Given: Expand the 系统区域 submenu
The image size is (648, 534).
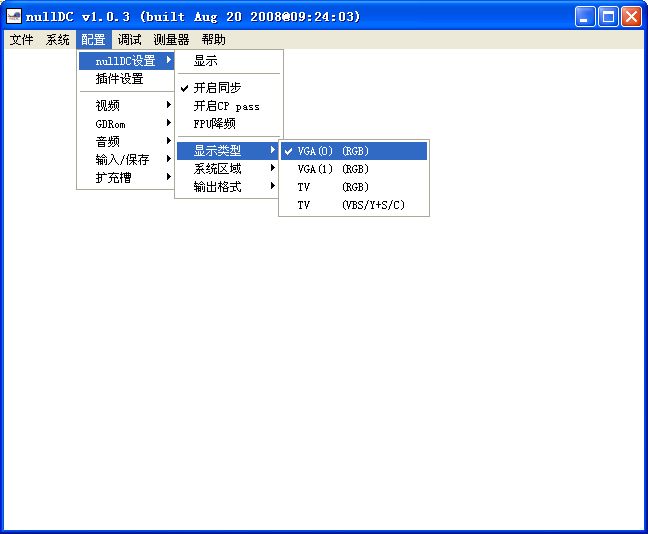Looking at the screenshot, I should click(x=227, y=169).
